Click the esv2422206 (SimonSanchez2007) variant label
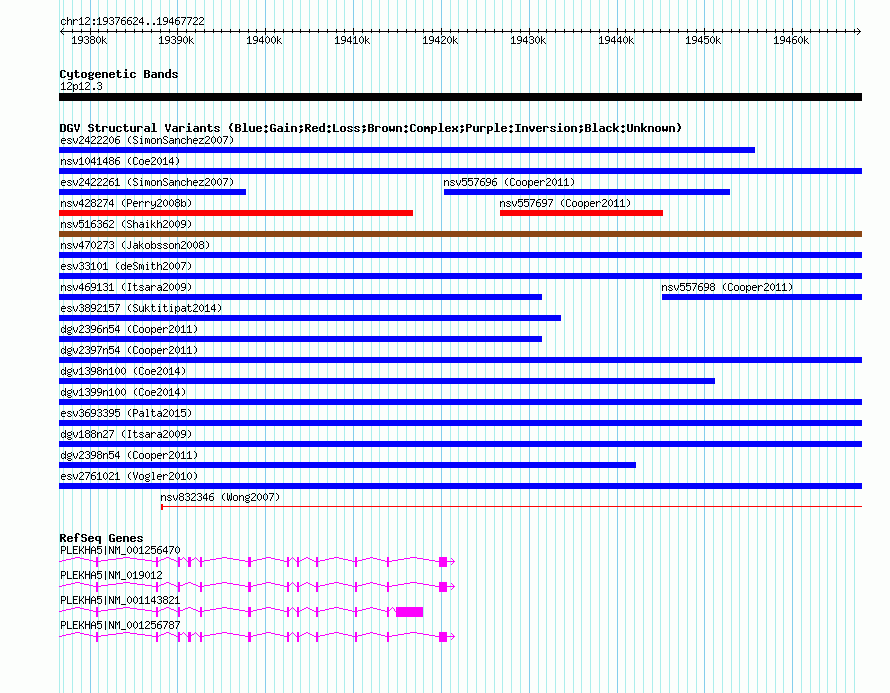 (147, 140)
